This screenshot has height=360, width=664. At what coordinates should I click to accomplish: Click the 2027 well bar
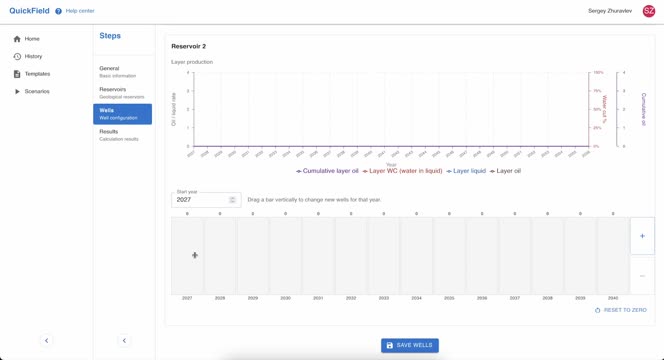tap(187, 256)
